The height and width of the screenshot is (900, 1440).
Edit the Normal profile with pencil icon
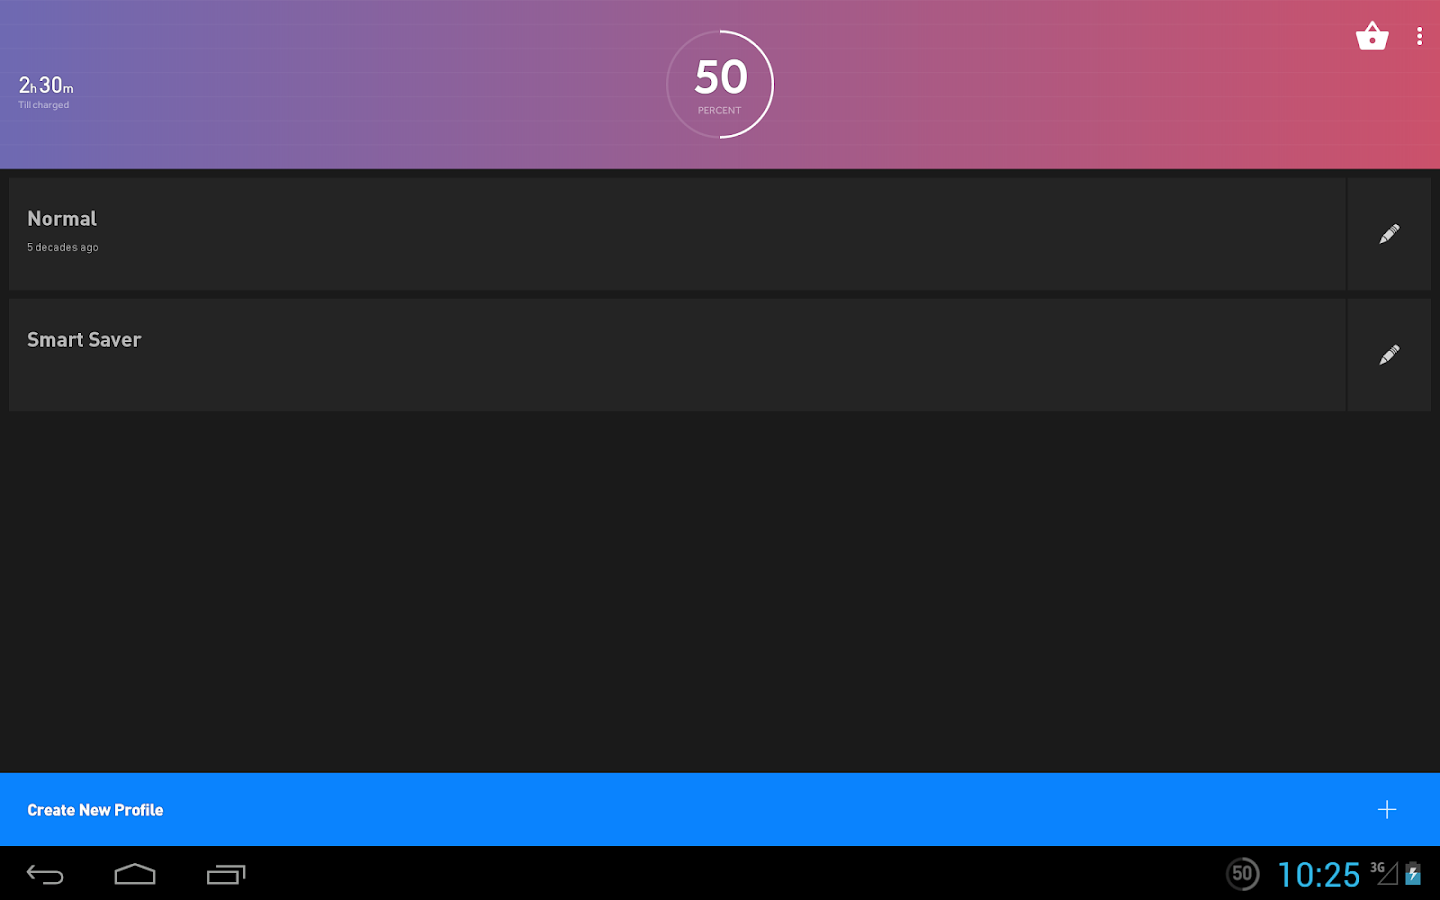tap(1388, 233)
